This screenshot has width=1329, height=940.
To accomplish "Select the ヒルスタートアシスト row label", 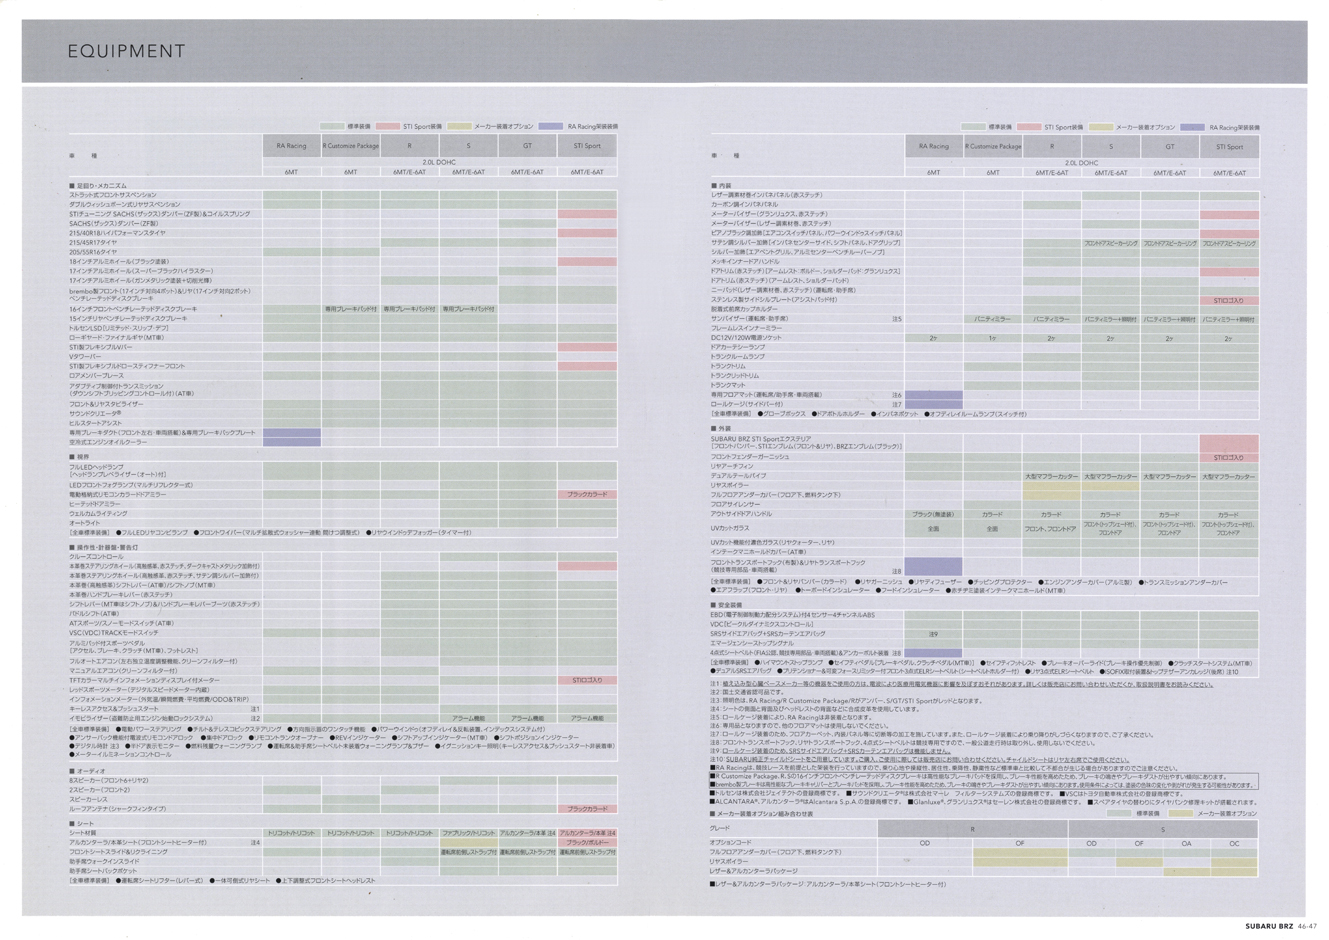I will click(96, 424).
